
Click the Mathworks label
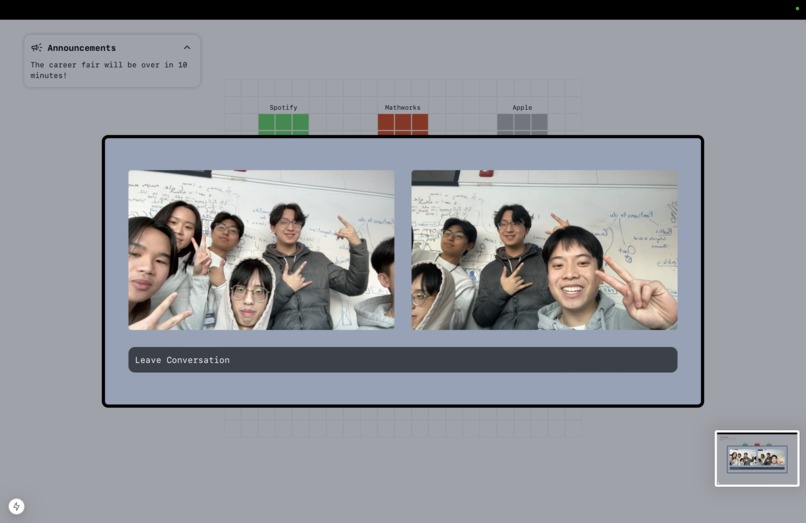tap(402, 107)
